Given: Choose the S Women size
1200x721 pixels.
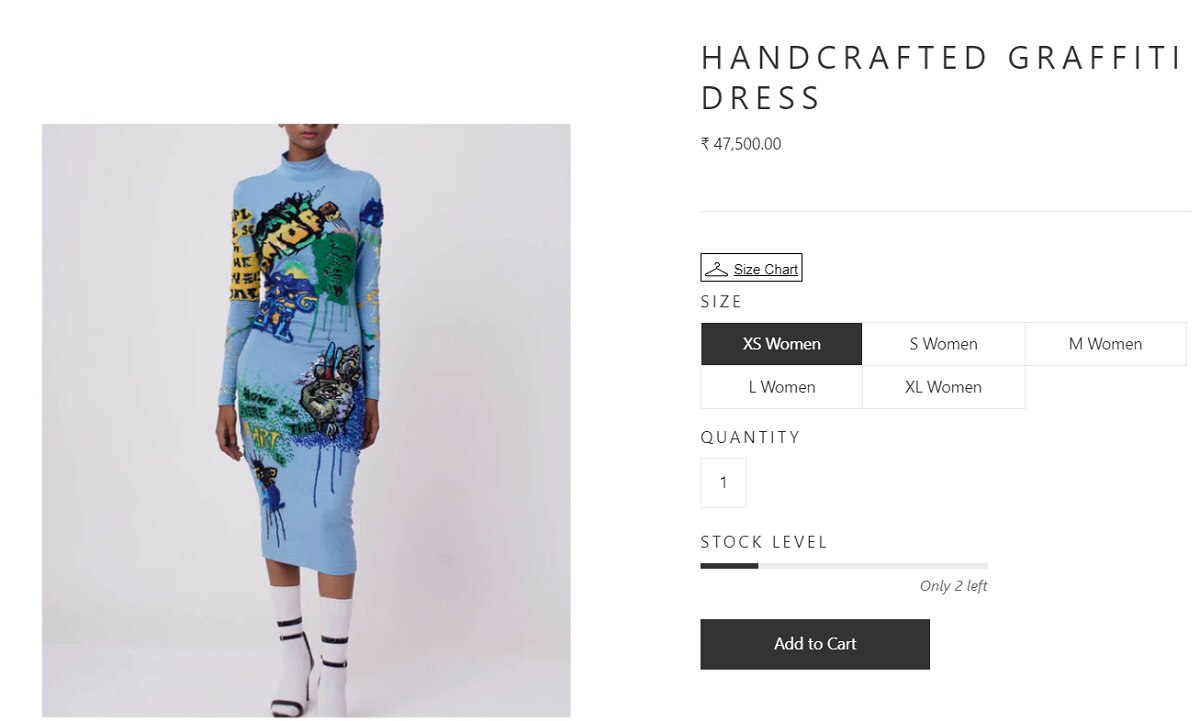Looking at the screenshot, I should [x=943, y=344].
